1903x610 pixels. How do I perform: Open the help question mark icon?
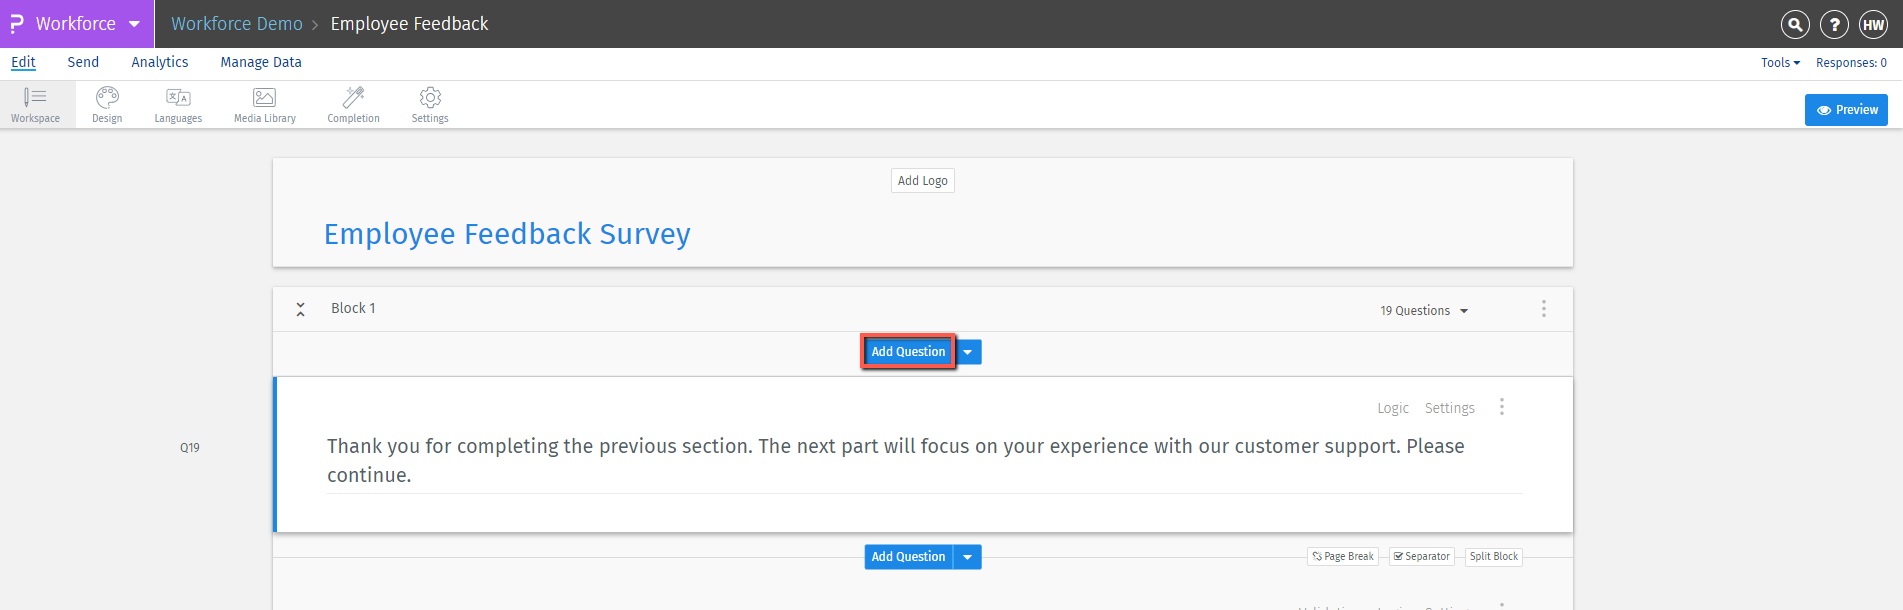click(x=1834, y=25)
